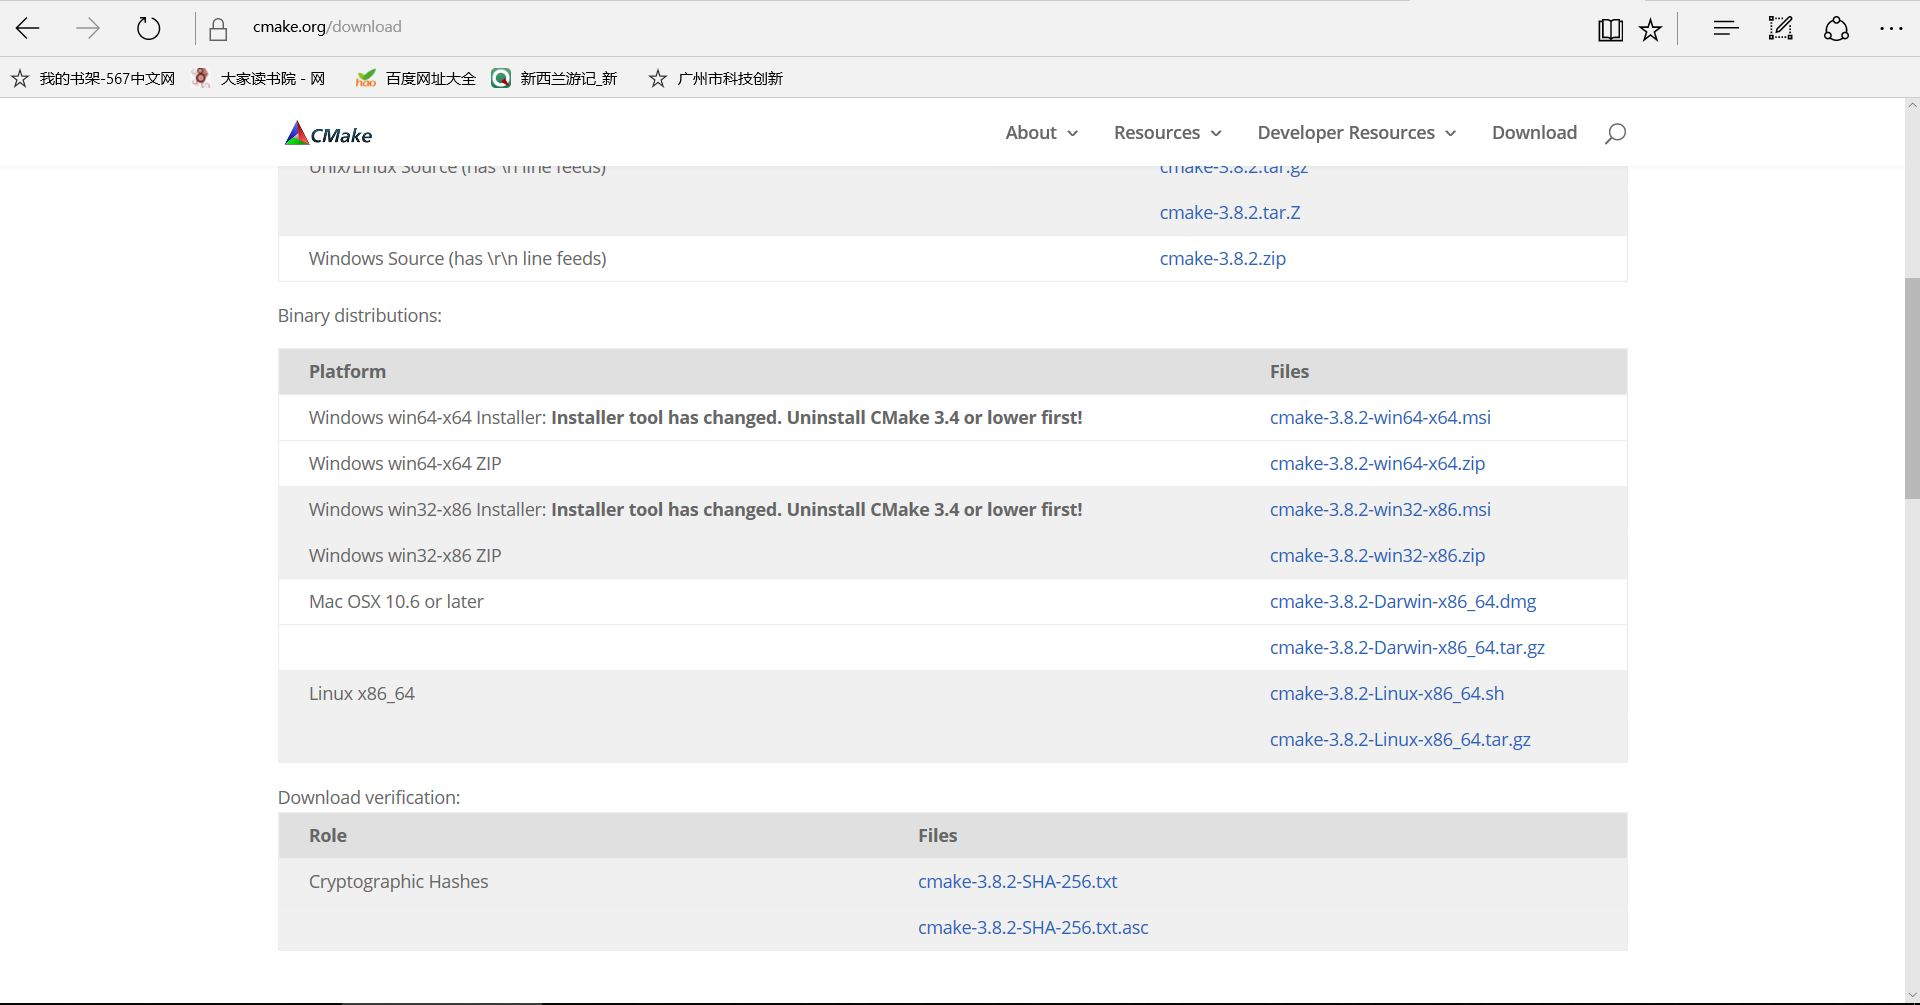Expand the Resources dropdown menu

pyautogui.click(x=1167, y=133)
